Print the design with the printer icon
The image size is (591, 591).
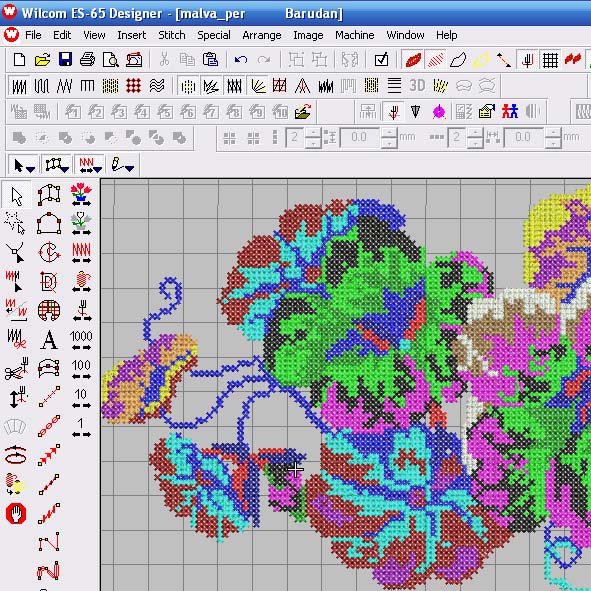[x=87, y=60]
